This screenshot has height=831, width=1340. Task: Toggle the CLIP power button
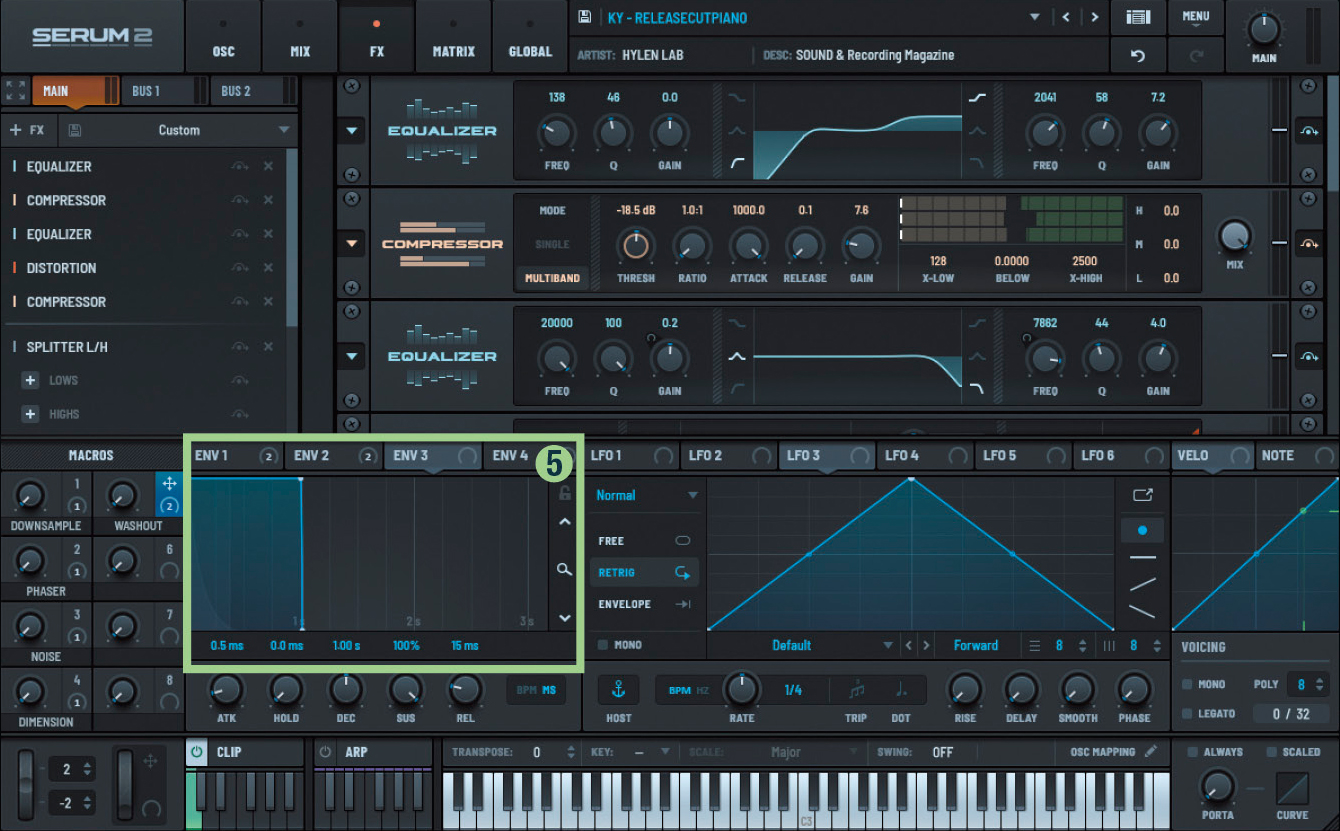197,752
